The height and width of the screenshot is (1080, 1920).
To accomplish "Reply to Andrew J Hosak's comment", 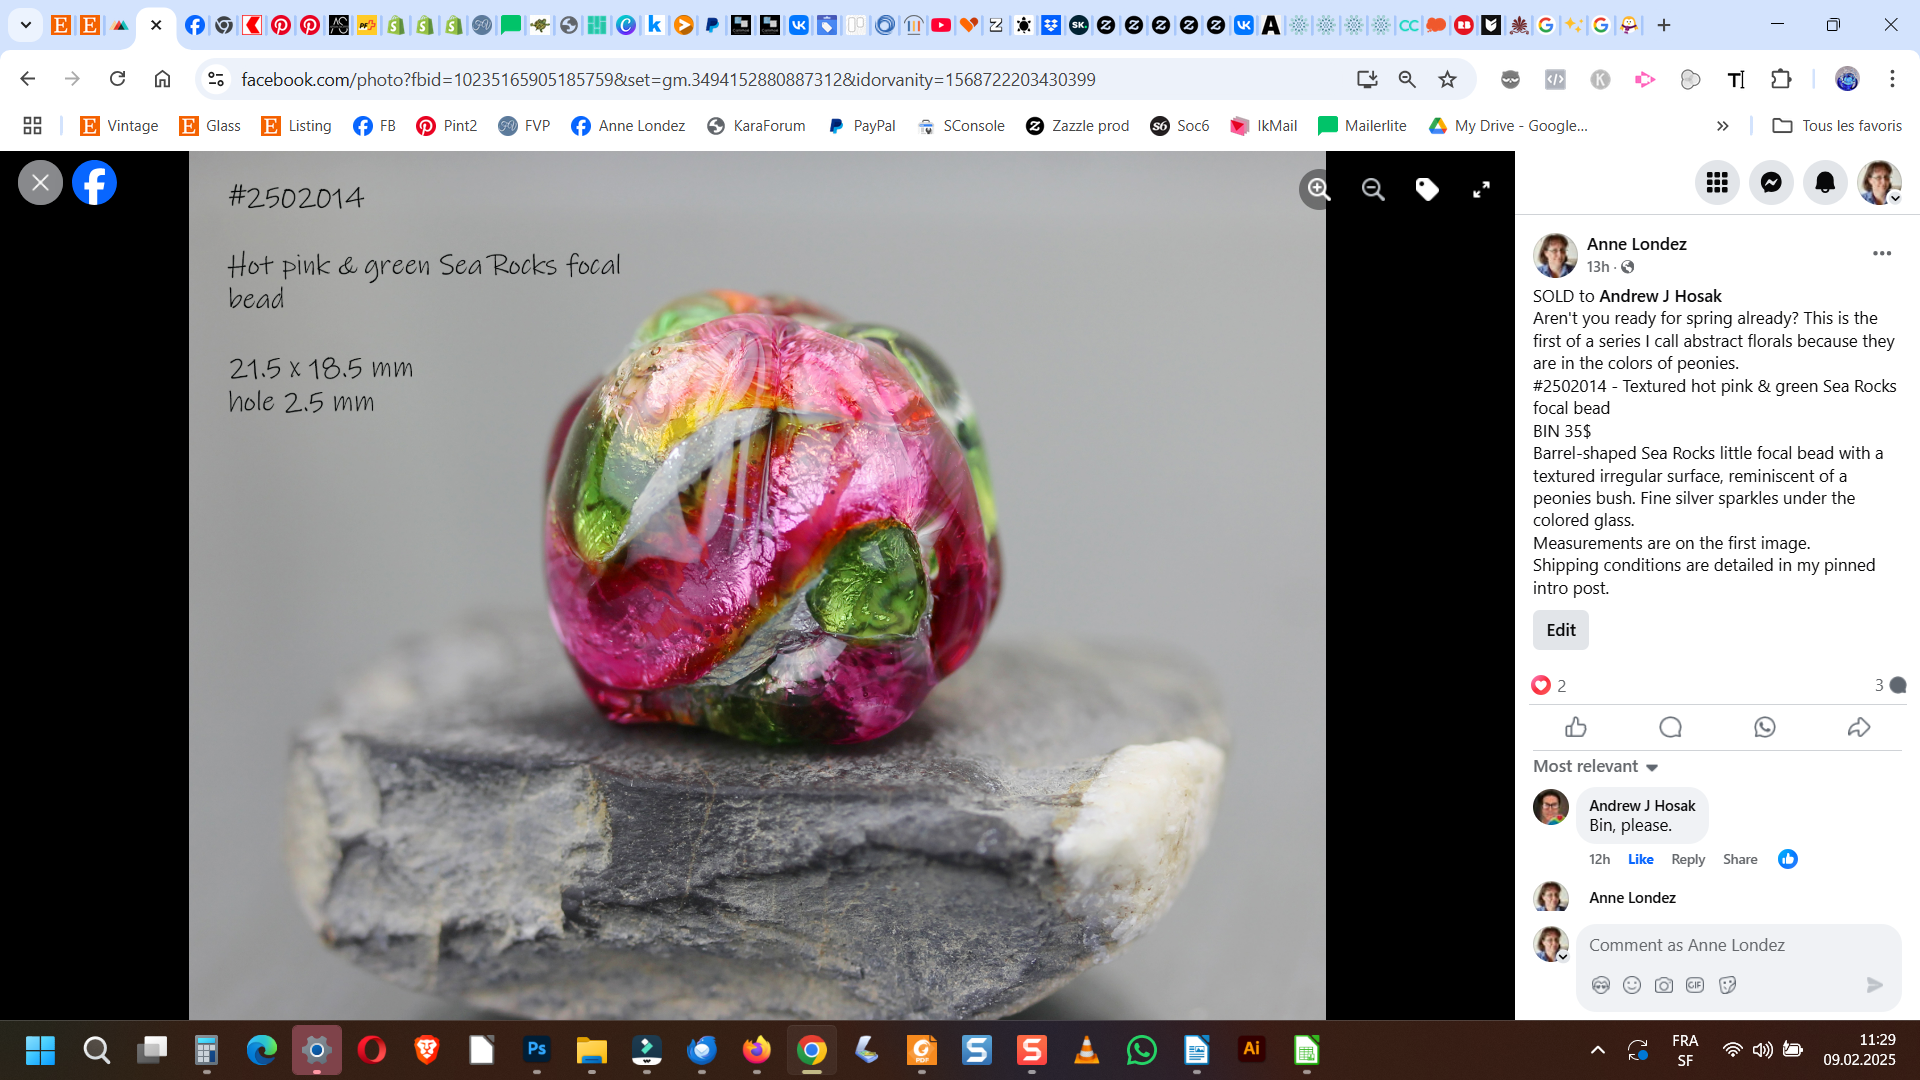I will coord(1687,859).
